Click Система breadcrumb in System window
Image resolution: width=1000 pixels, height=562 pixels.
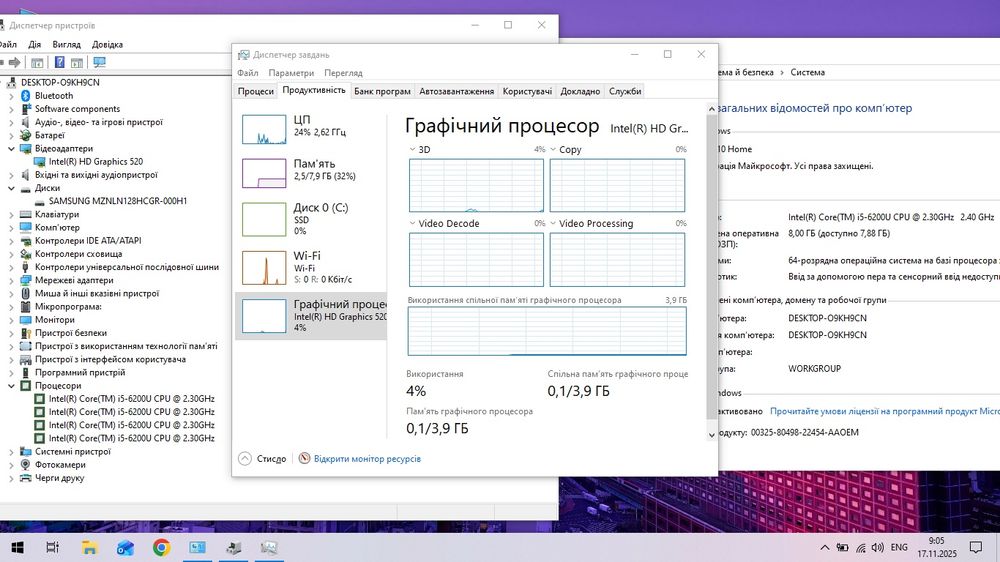(807, 72)
